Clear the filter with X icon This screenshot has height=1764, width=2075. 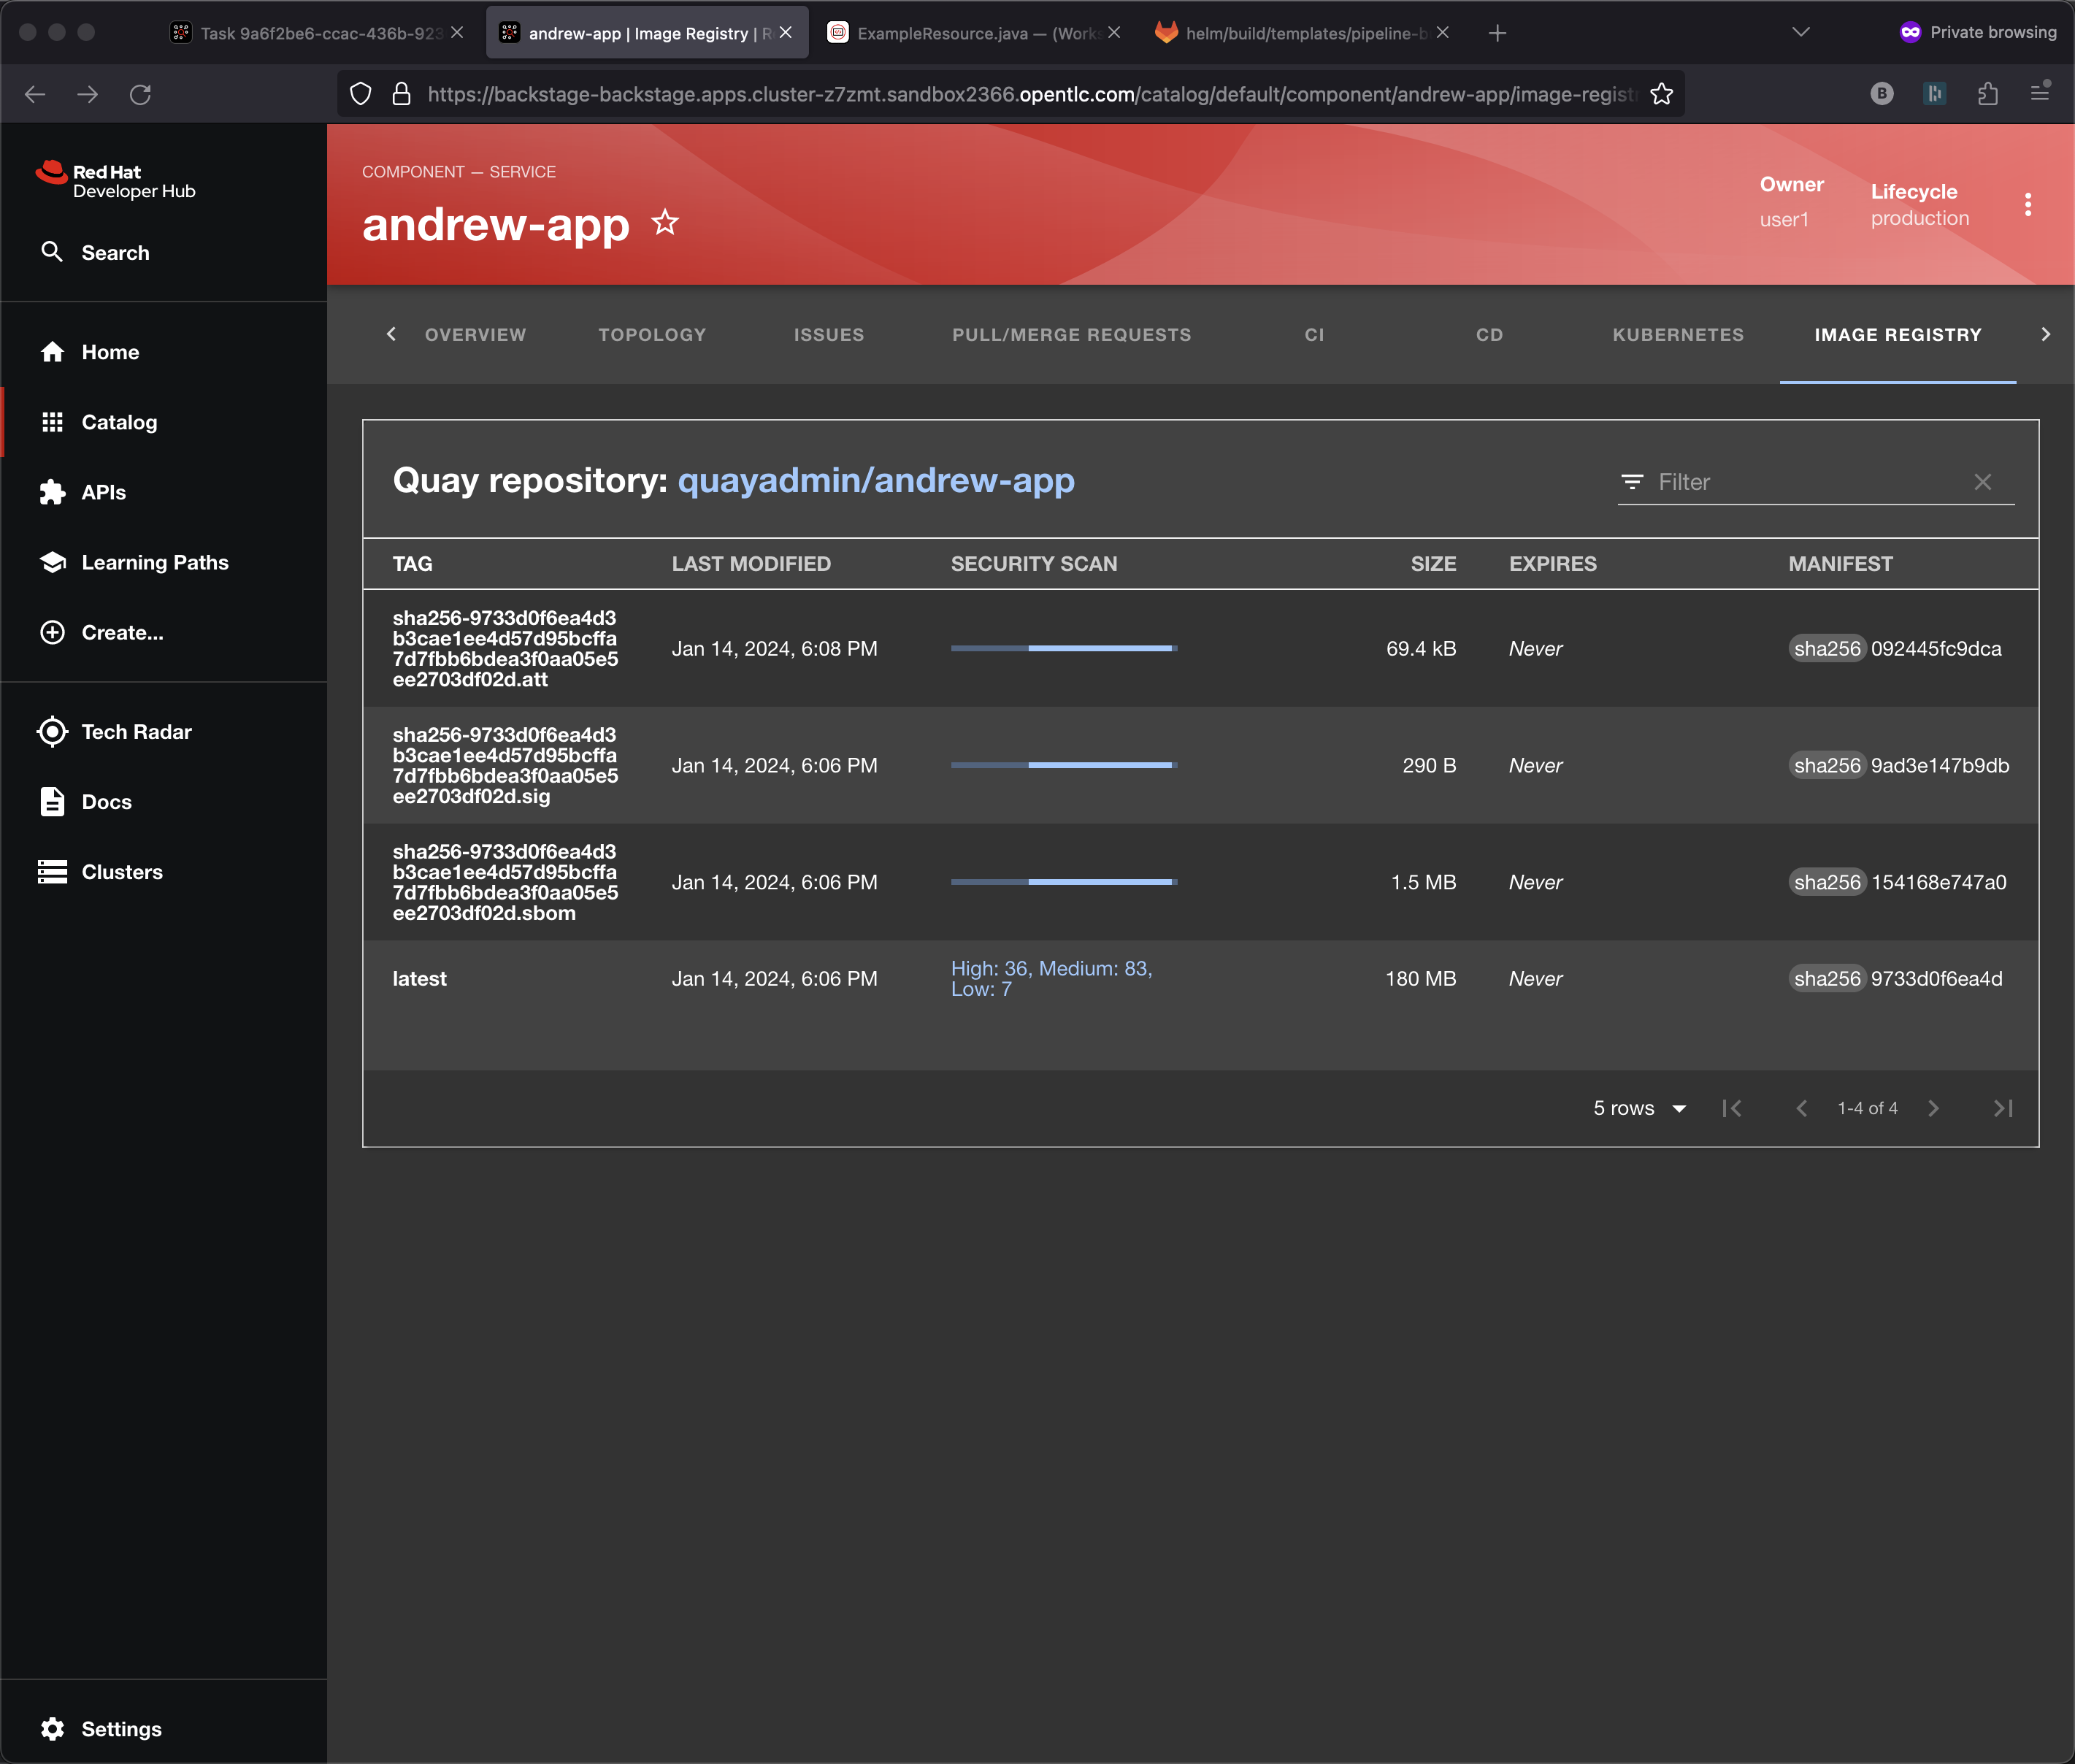(1983, 482)
